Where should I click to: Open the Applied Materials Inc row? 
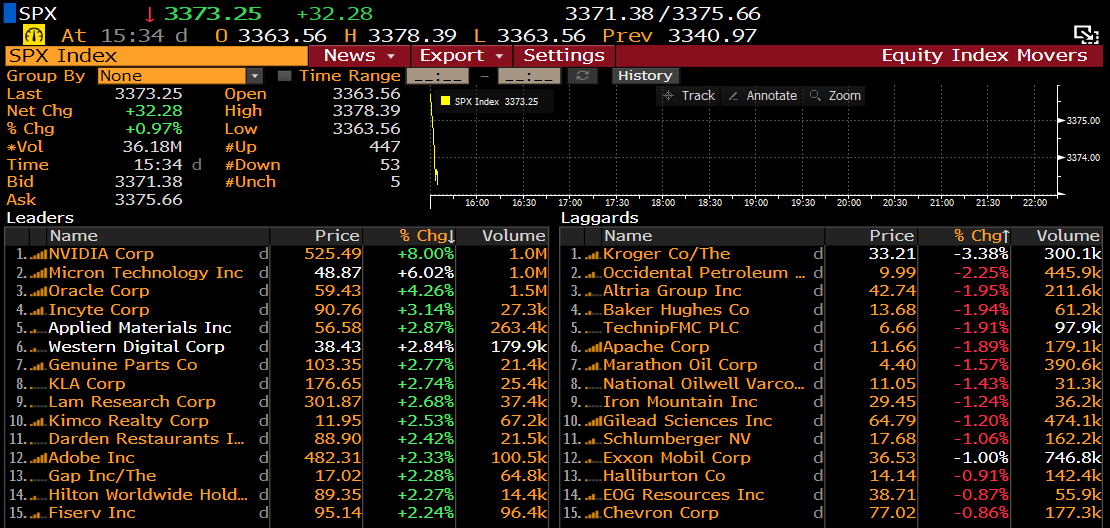coord(277,328)
